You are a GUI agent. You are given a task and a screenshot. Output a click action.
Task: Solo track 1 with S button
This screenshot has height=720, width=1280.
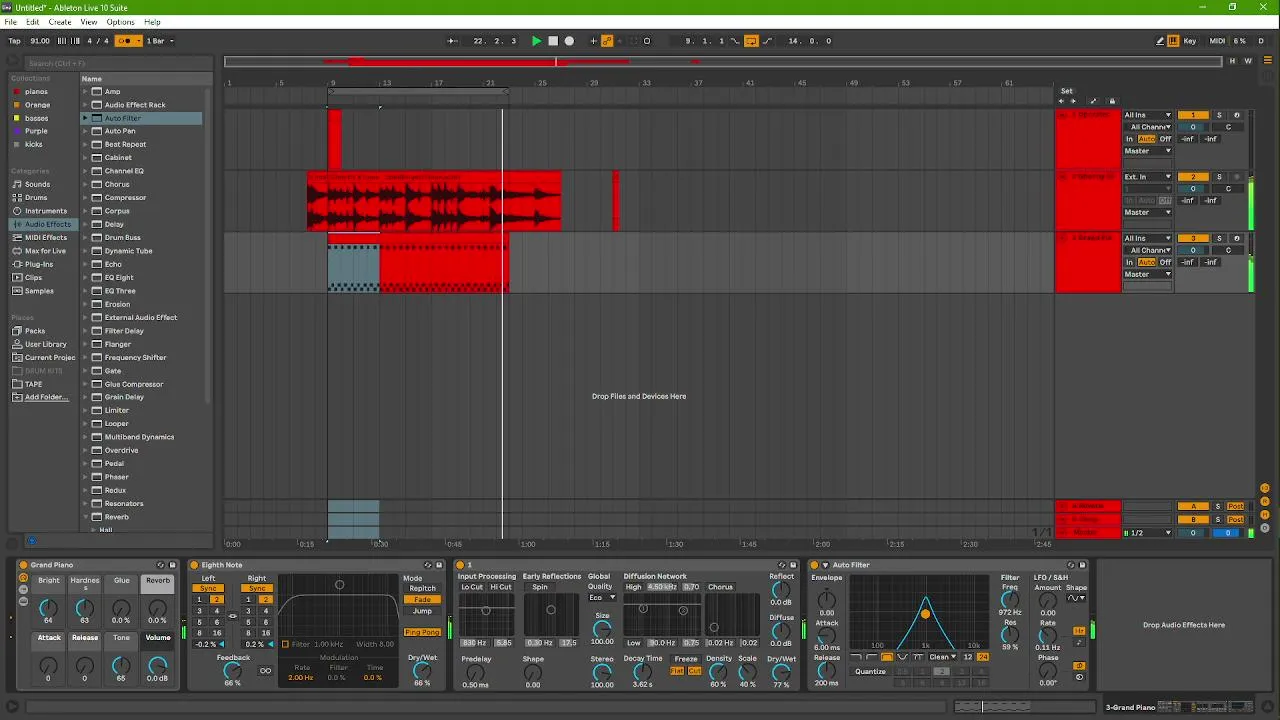click(1220, 115)
